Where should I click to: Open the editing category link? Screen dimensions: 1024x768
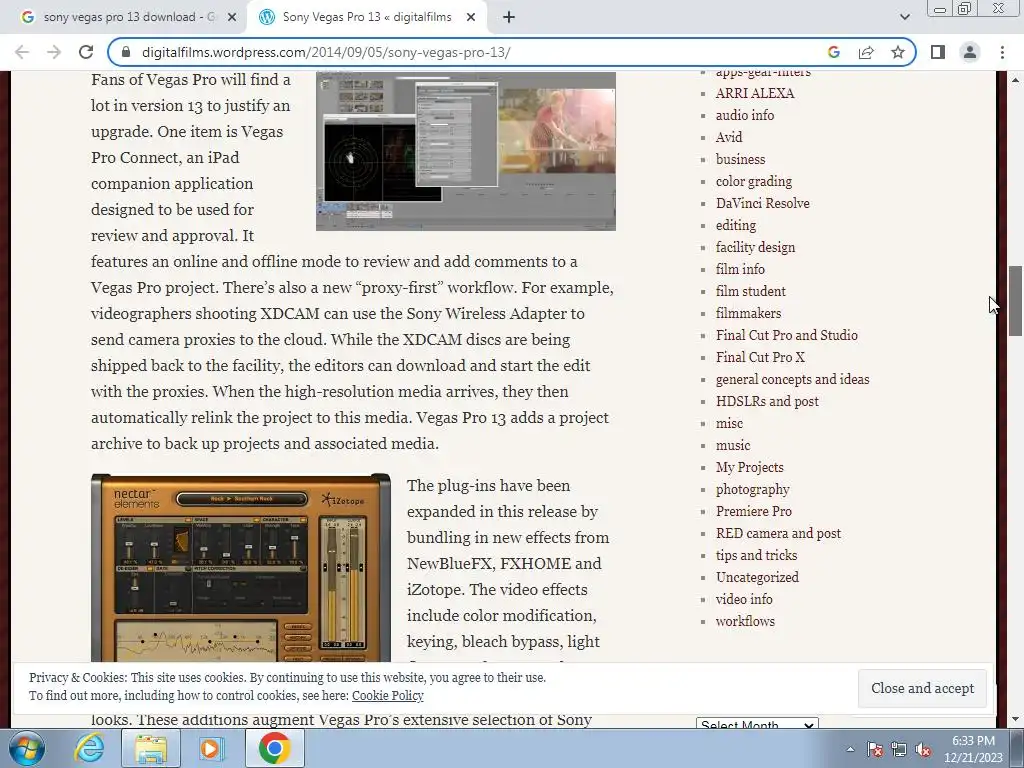coord(736,225)
